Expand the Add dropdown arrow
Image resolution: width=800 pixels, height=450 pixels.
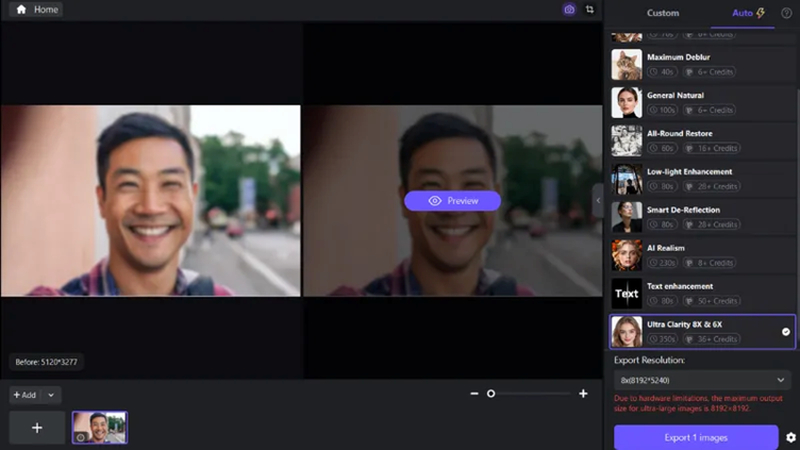(x=51, y=395)
